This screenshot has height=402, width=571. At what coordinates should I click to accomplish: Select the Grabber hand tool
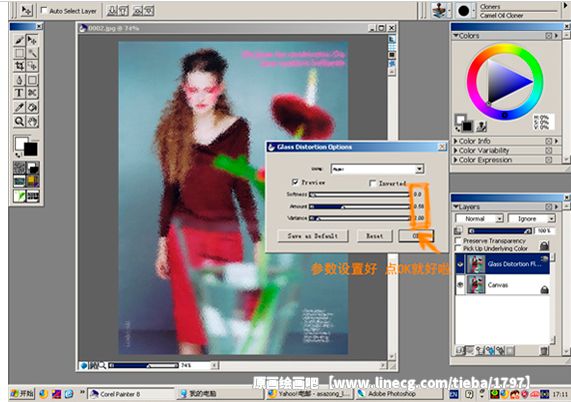32,121
